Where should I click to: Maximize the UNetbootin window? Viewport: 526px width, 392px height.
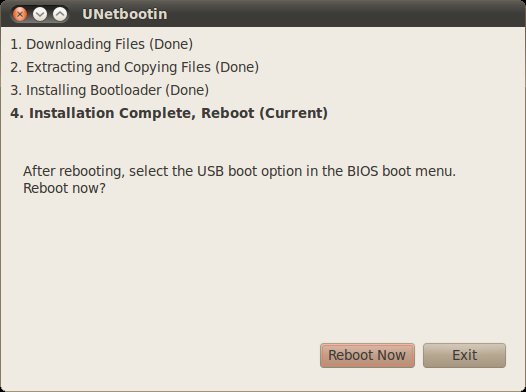pyautogui.click(x=60, y=14)
